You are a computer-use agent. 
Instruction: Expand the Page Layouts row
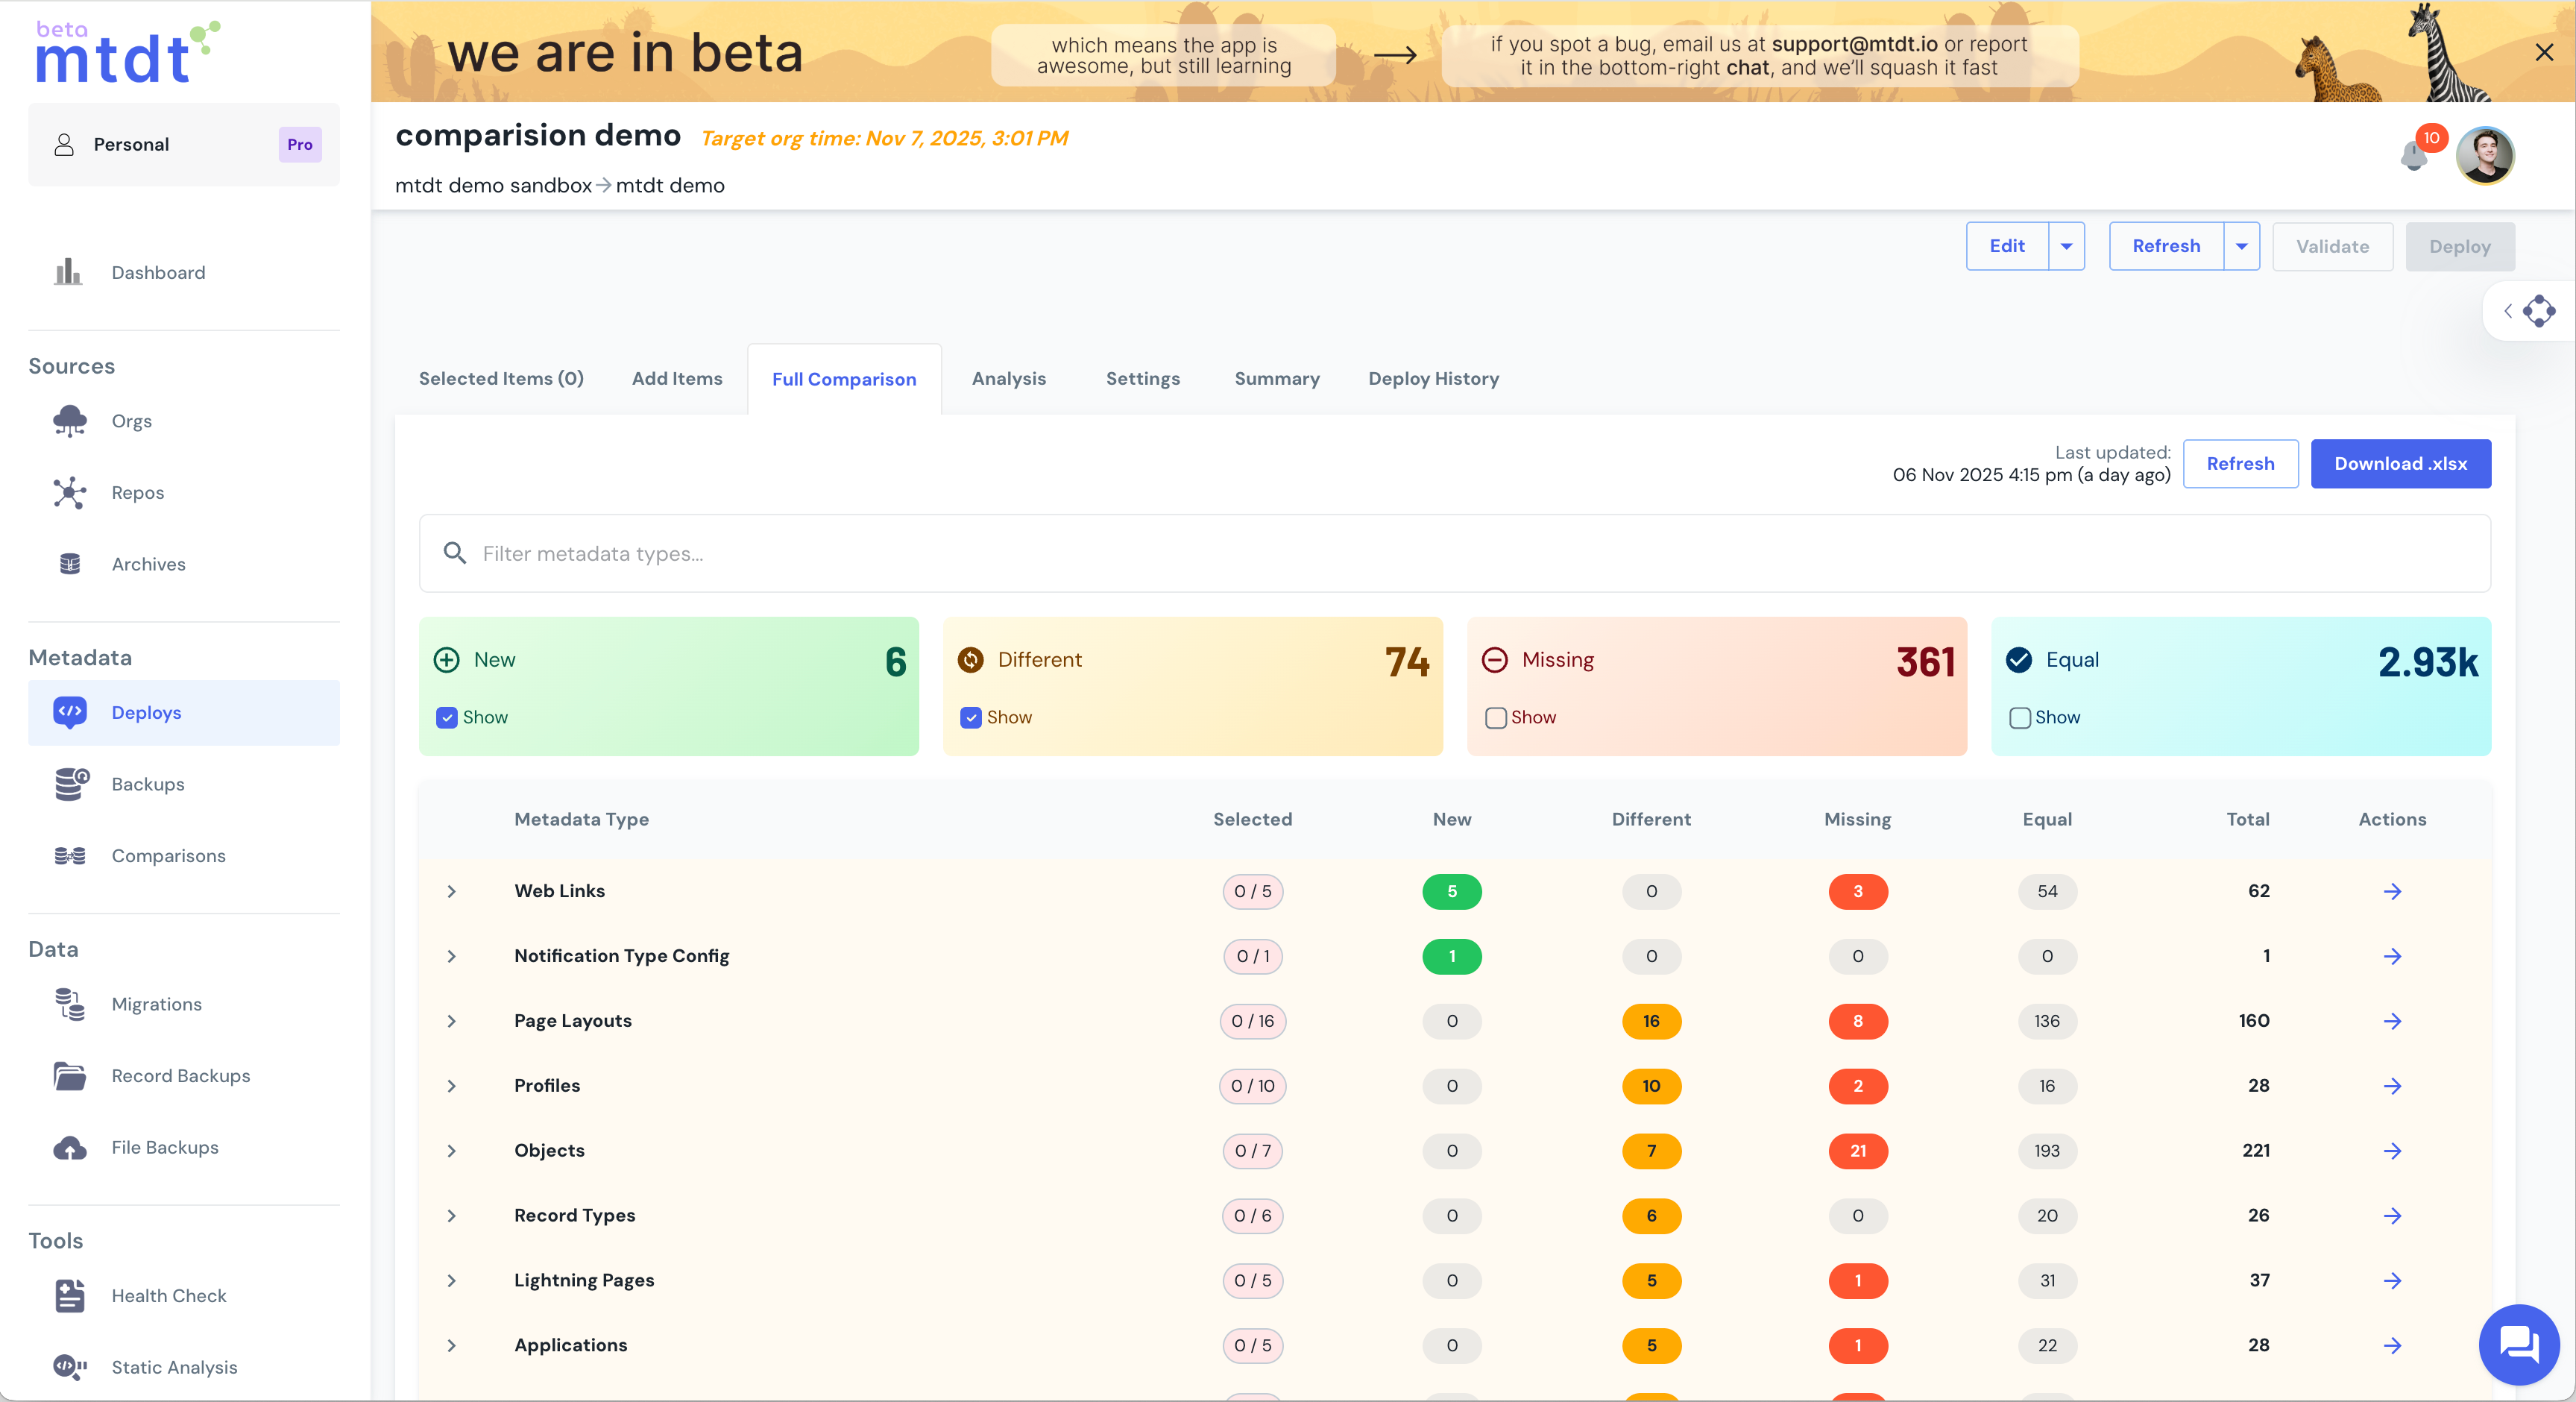click(x=451, y=1021)
